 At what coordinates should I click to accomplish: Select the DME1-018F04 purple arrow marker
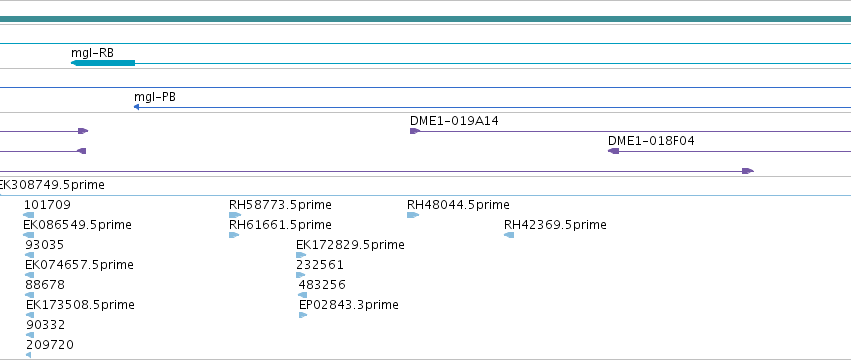point(613,151)
